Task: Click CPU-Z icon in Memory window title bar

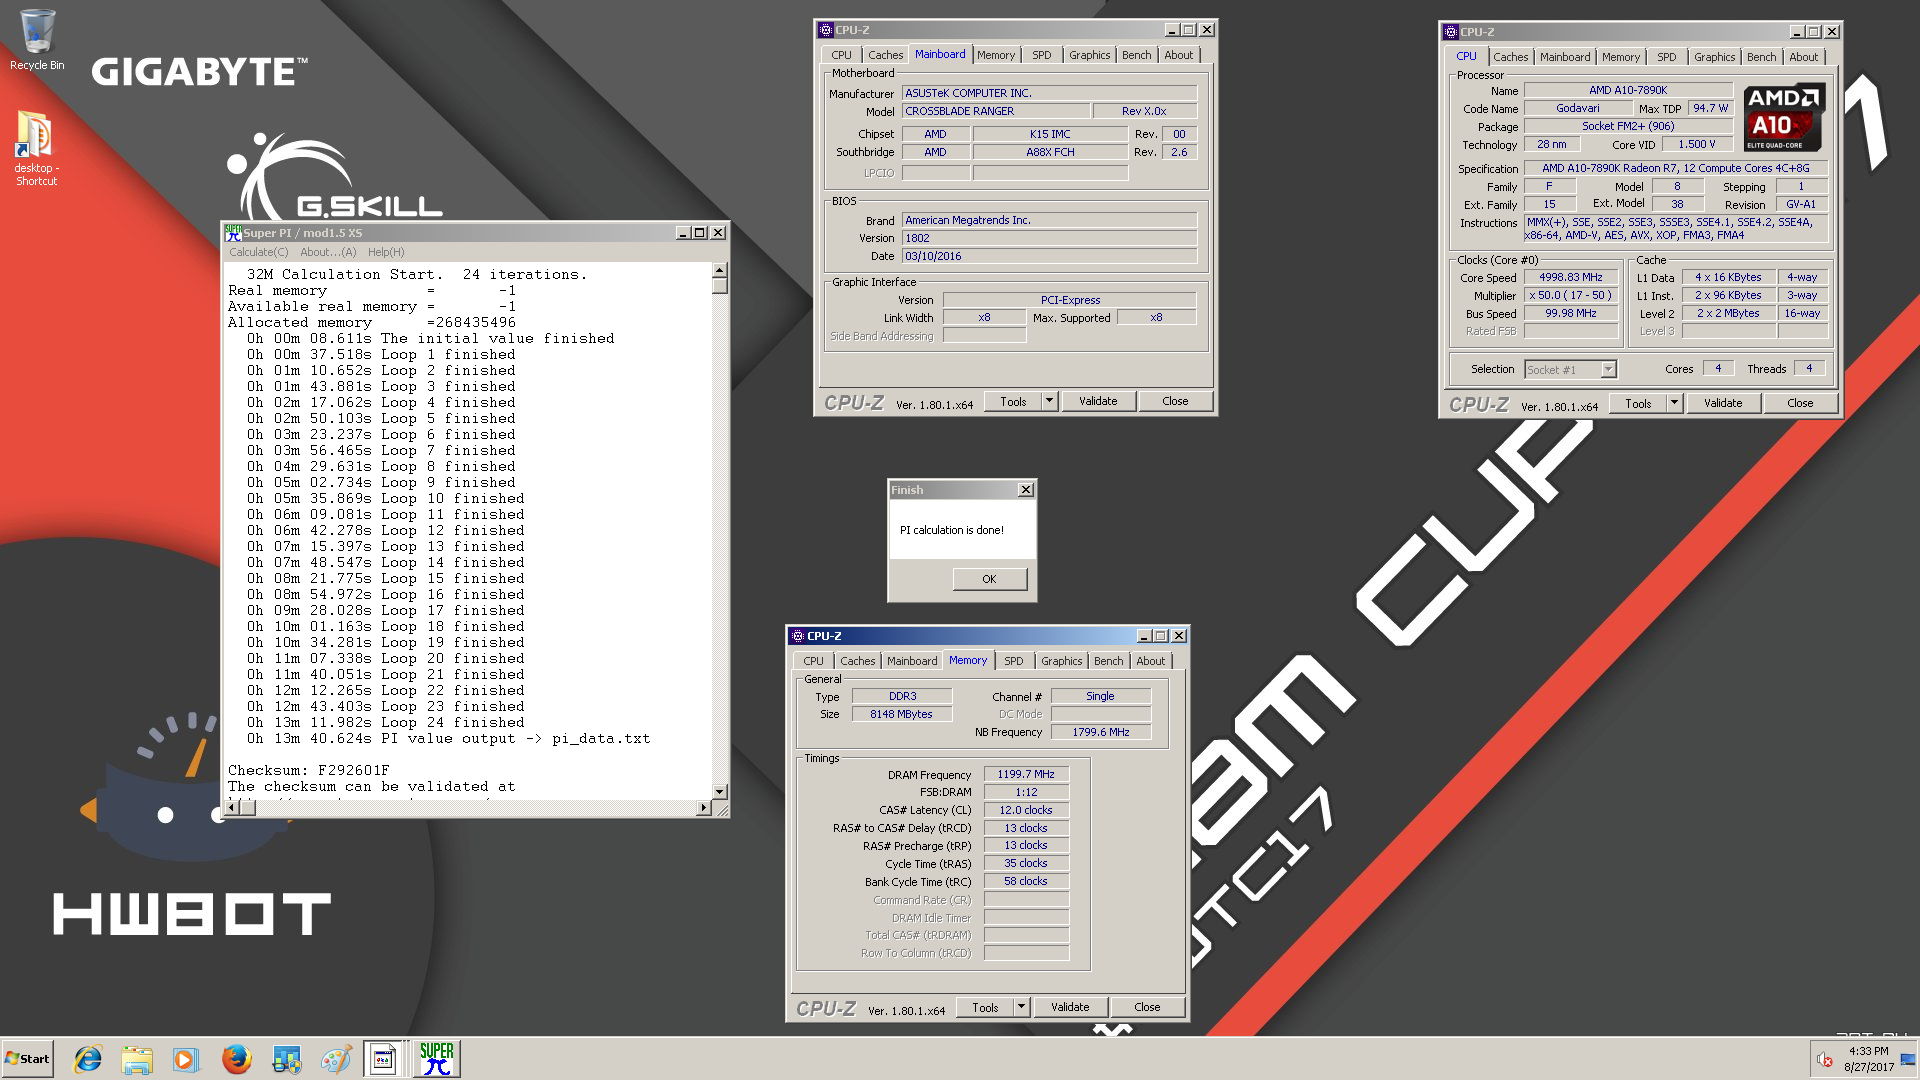Action: click(798, 636)
